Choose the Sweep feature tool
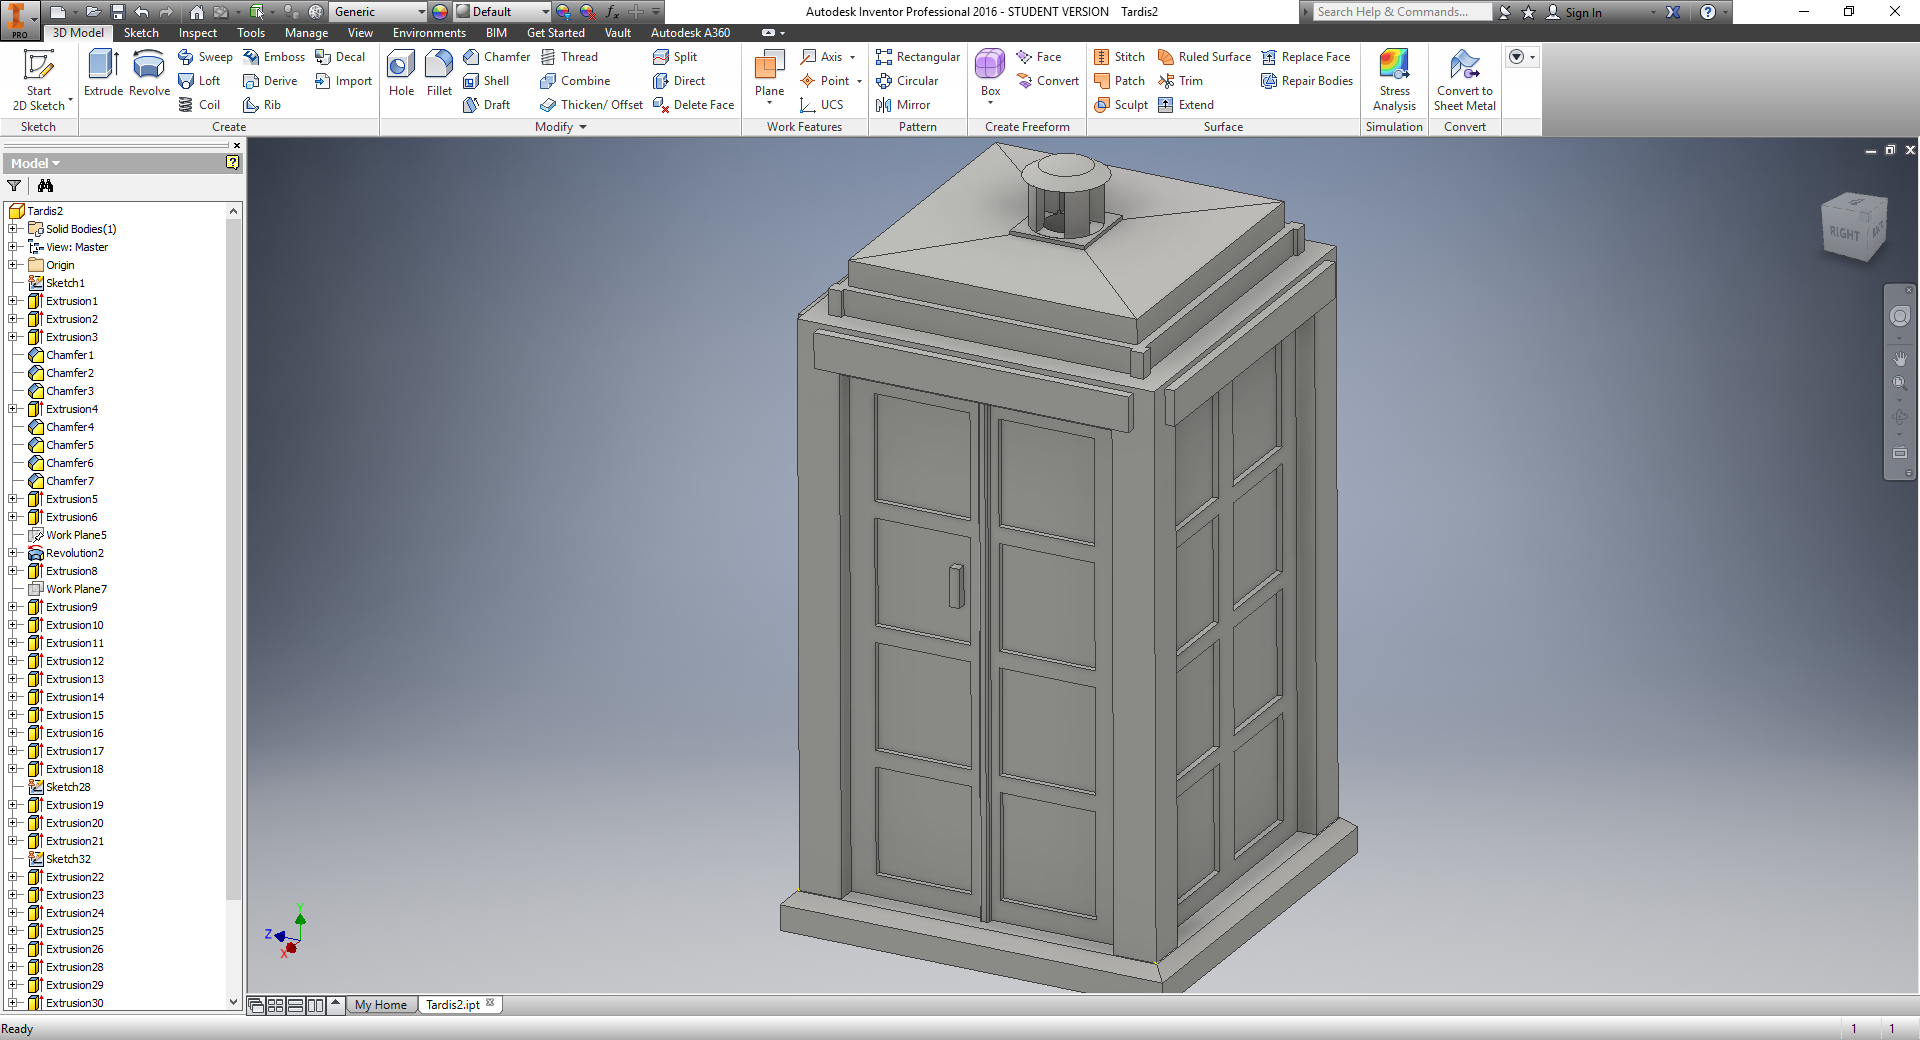 [205, 57]
